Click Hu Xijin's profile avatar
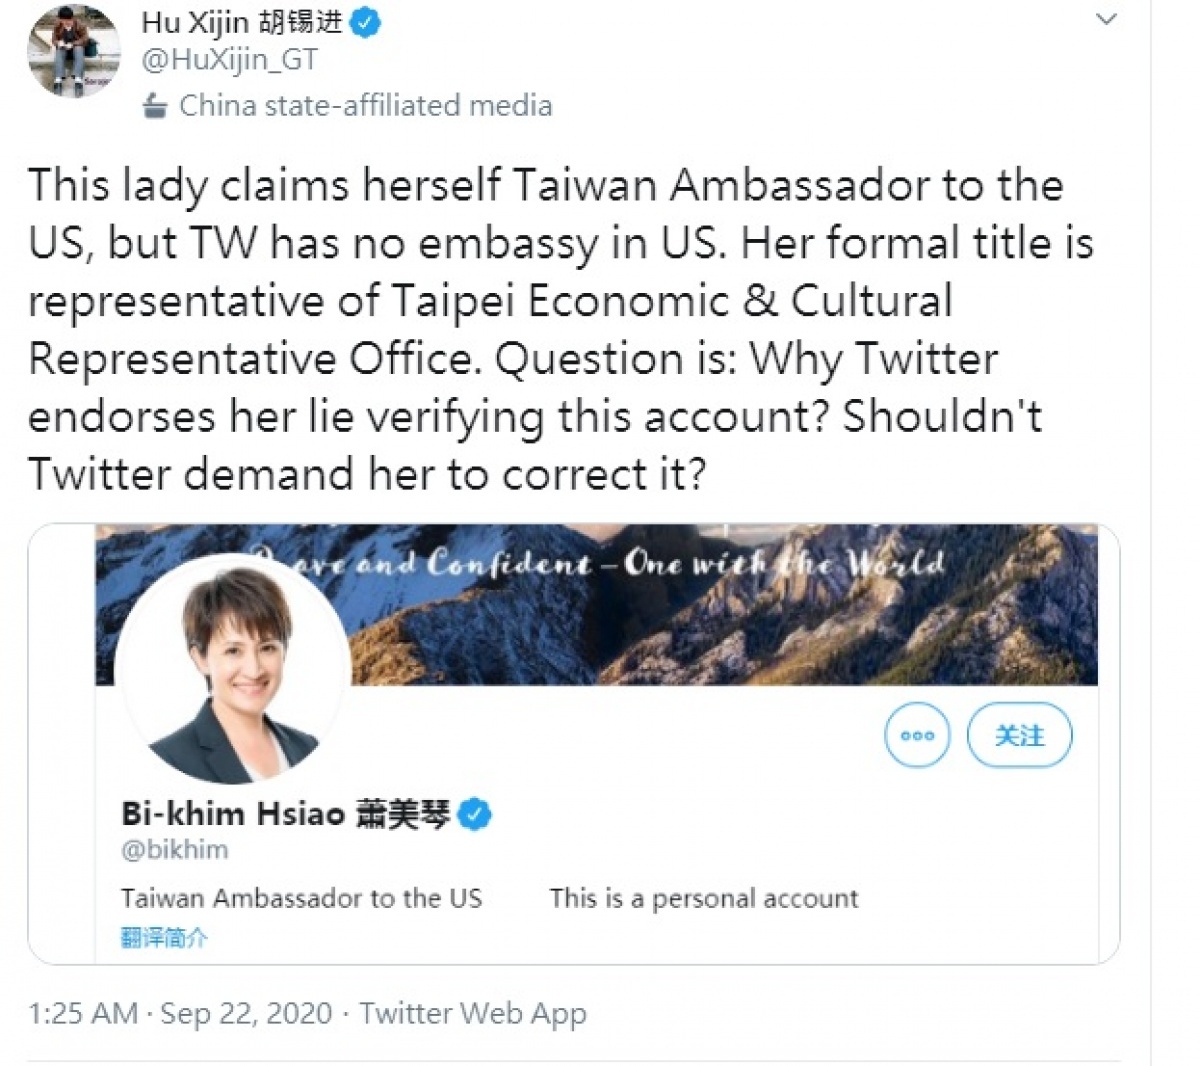Image resolution: width=1200 pixels, height=1066 pixels. coord(74,51)
